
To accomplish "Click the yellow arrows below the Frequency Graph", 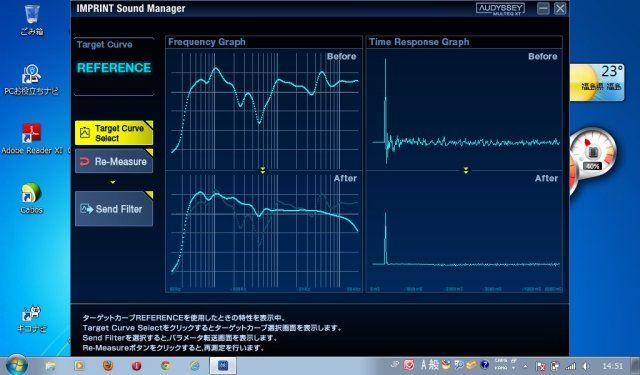I will [x=263, y=170].
